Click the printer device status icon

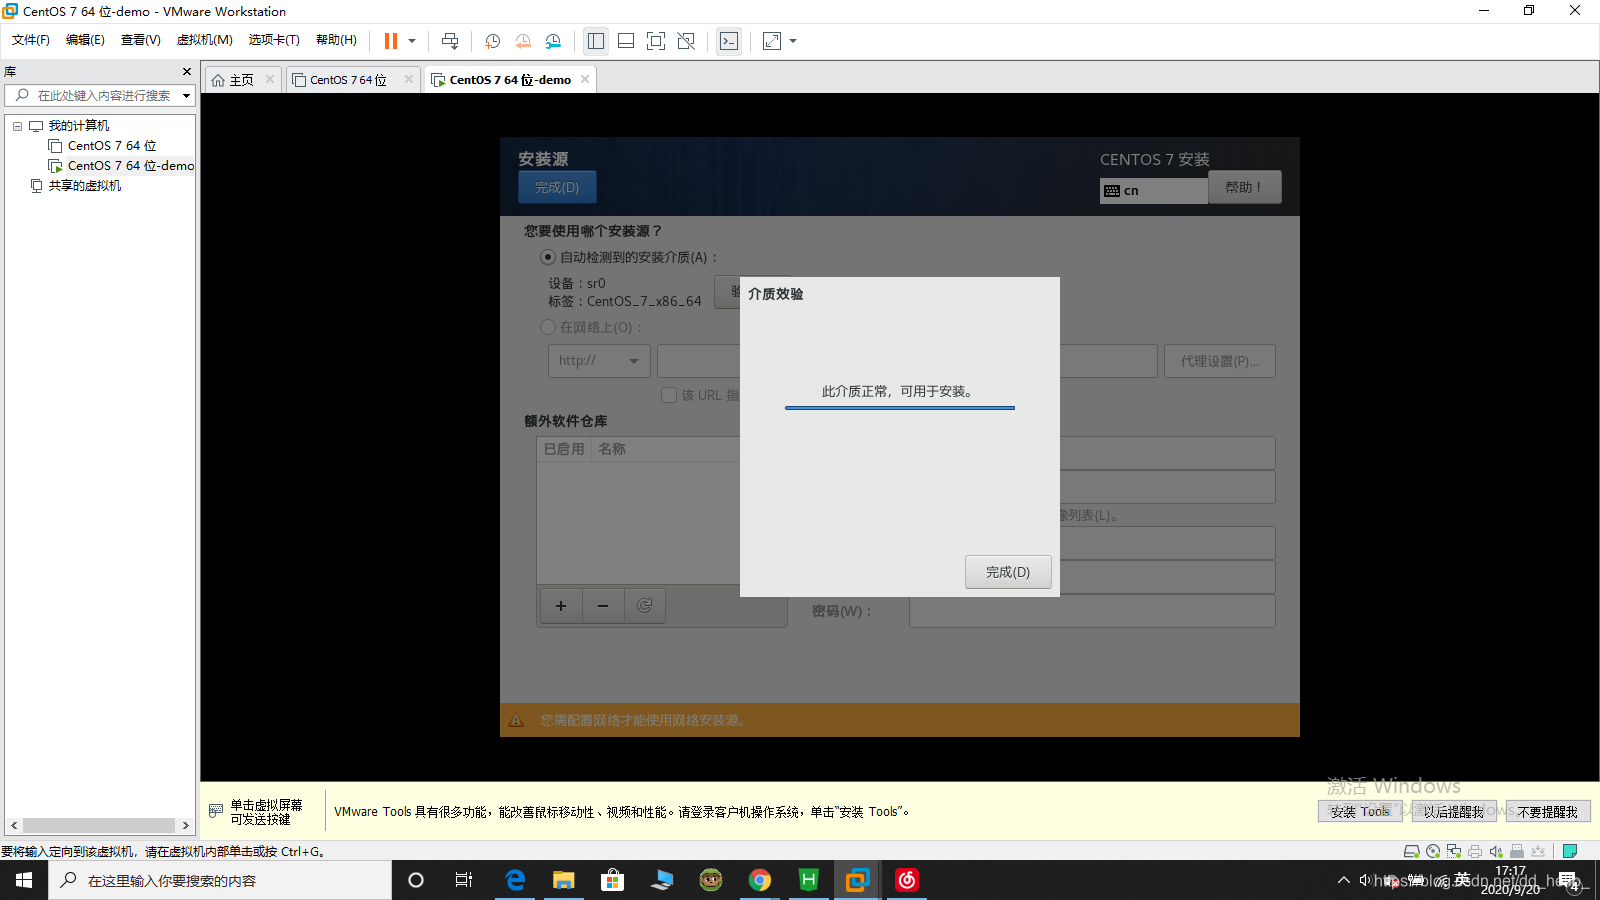(1475, 851)
